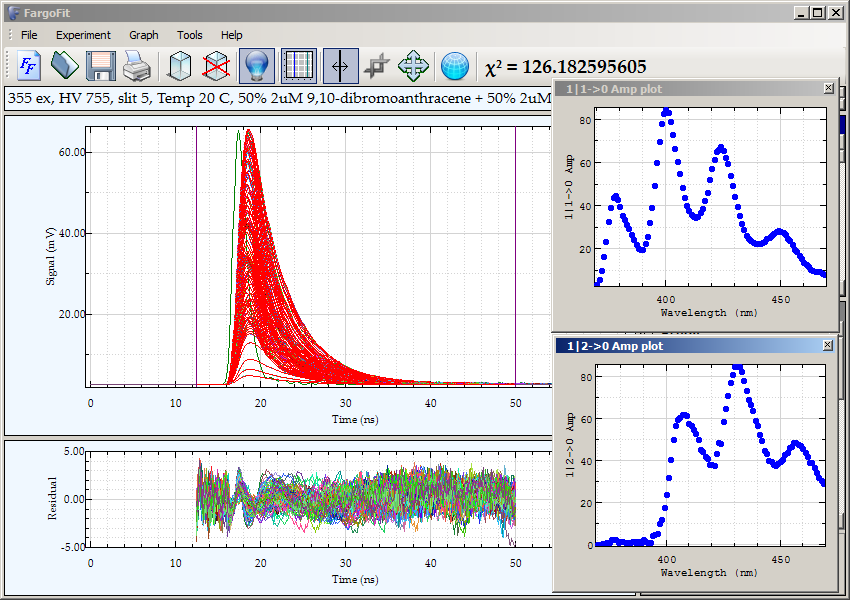Click the crossed-out prism icon
Image resolution: width=850 pixels, height=600 pixels.
[x=216, y=65]
